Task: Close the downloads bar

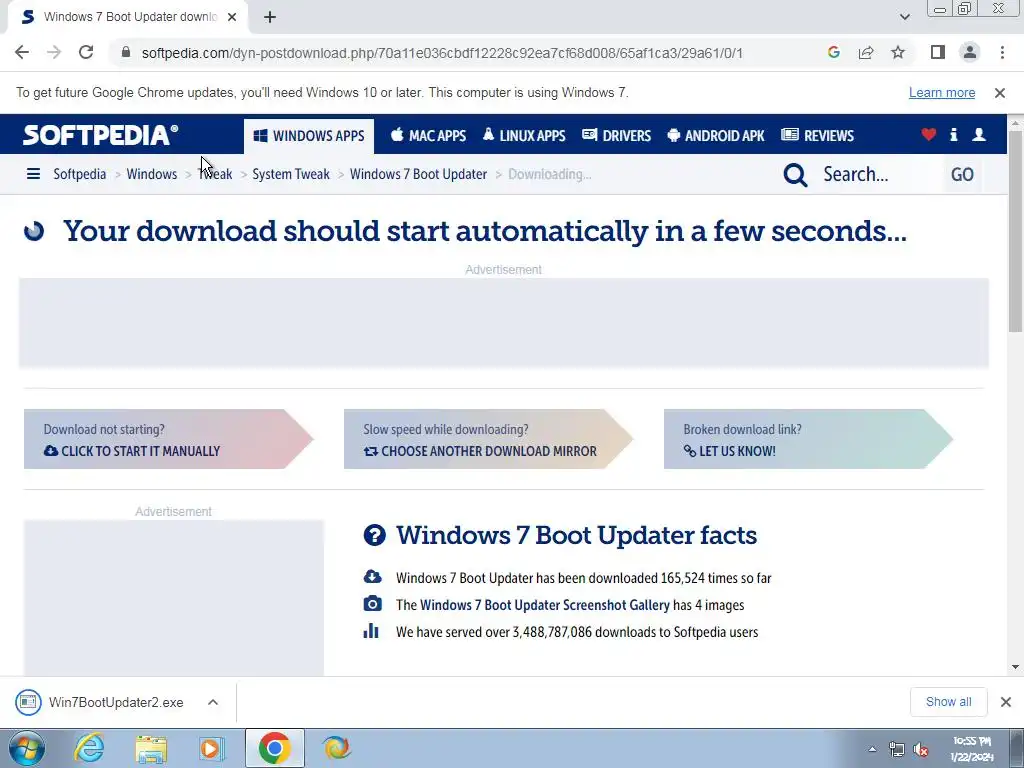Action: point(1006,702)
